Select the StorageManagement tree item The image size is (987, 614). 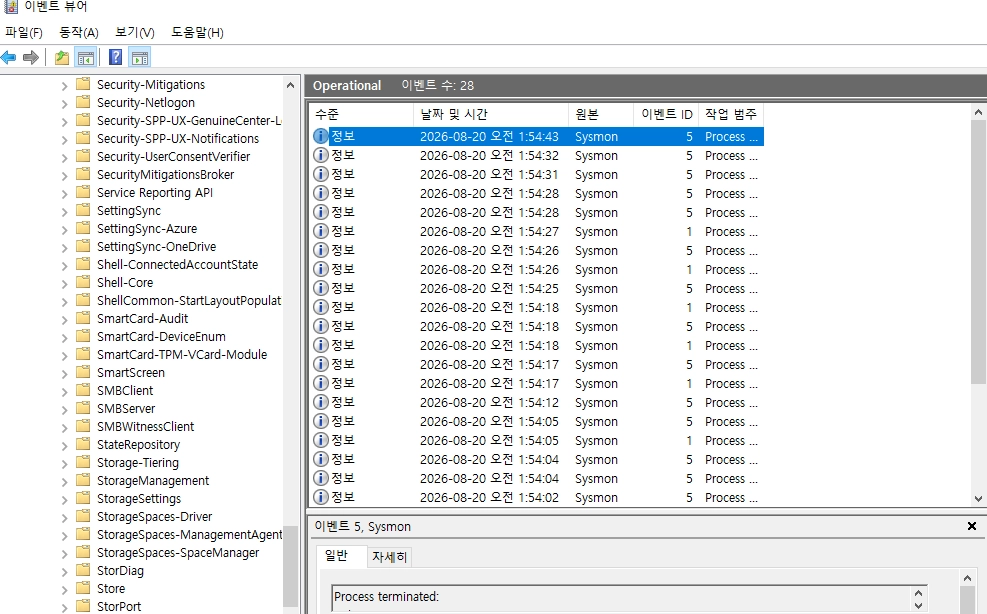[153, 480]
